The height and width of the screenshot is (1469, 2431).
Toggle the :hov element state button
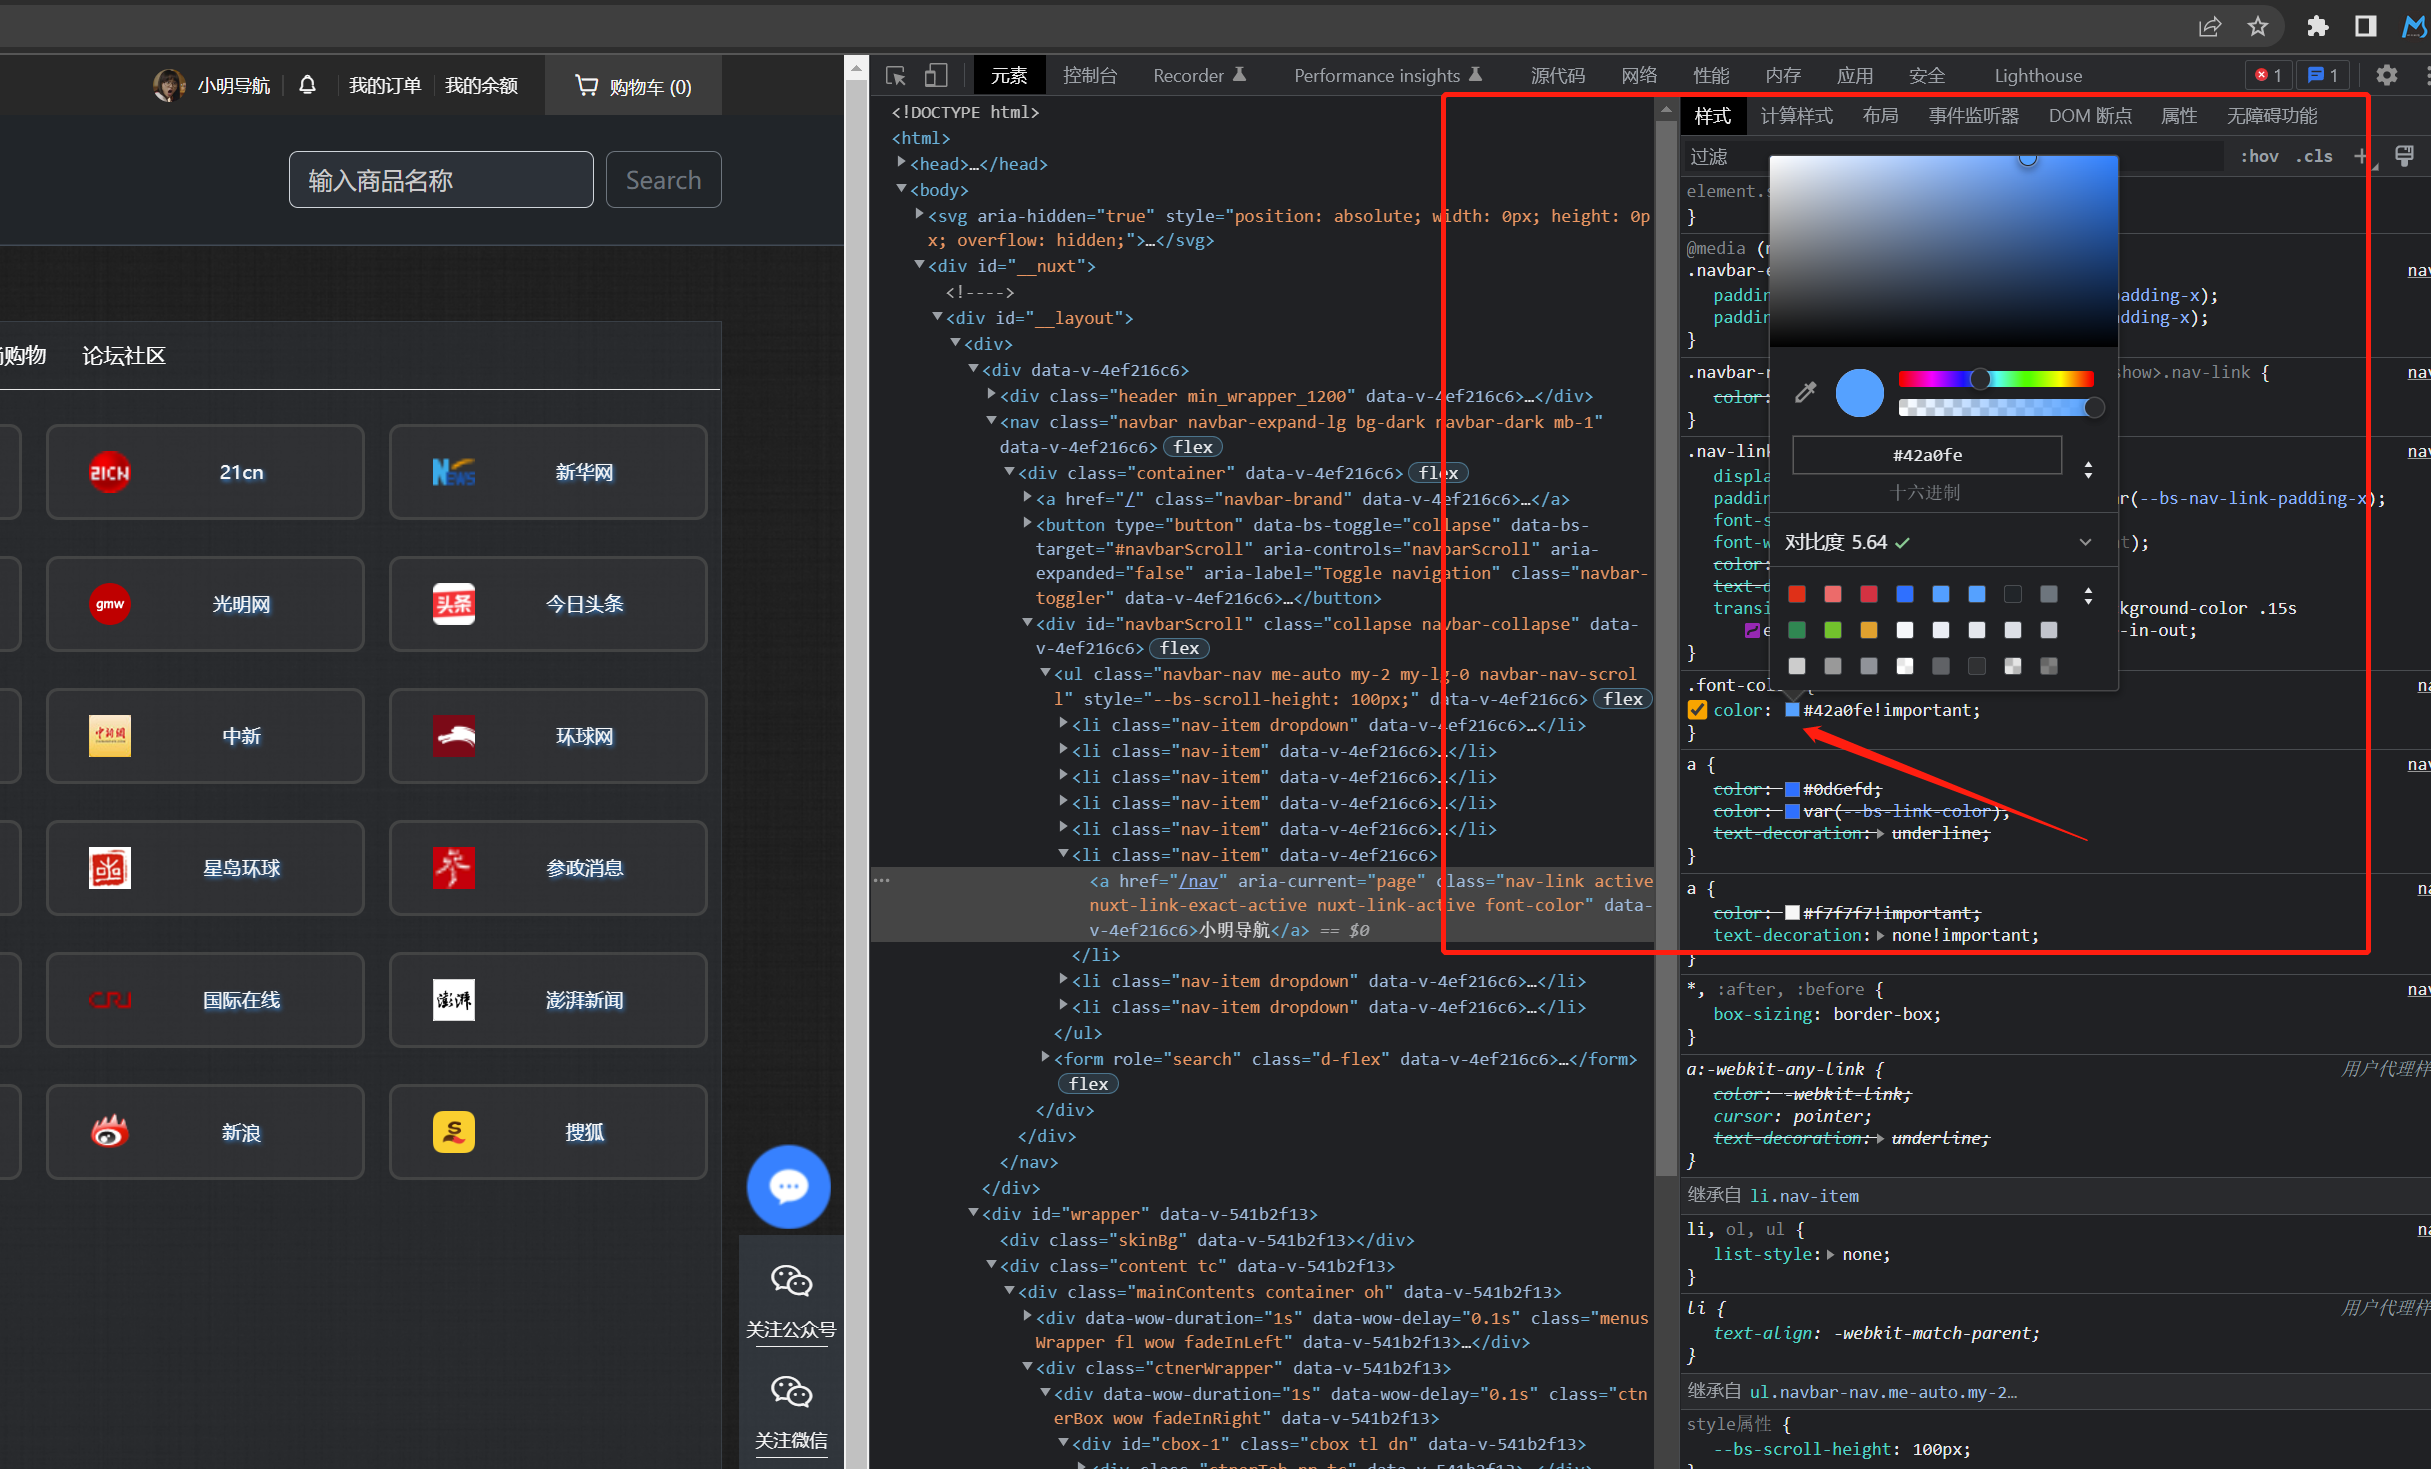point(2260,156)
